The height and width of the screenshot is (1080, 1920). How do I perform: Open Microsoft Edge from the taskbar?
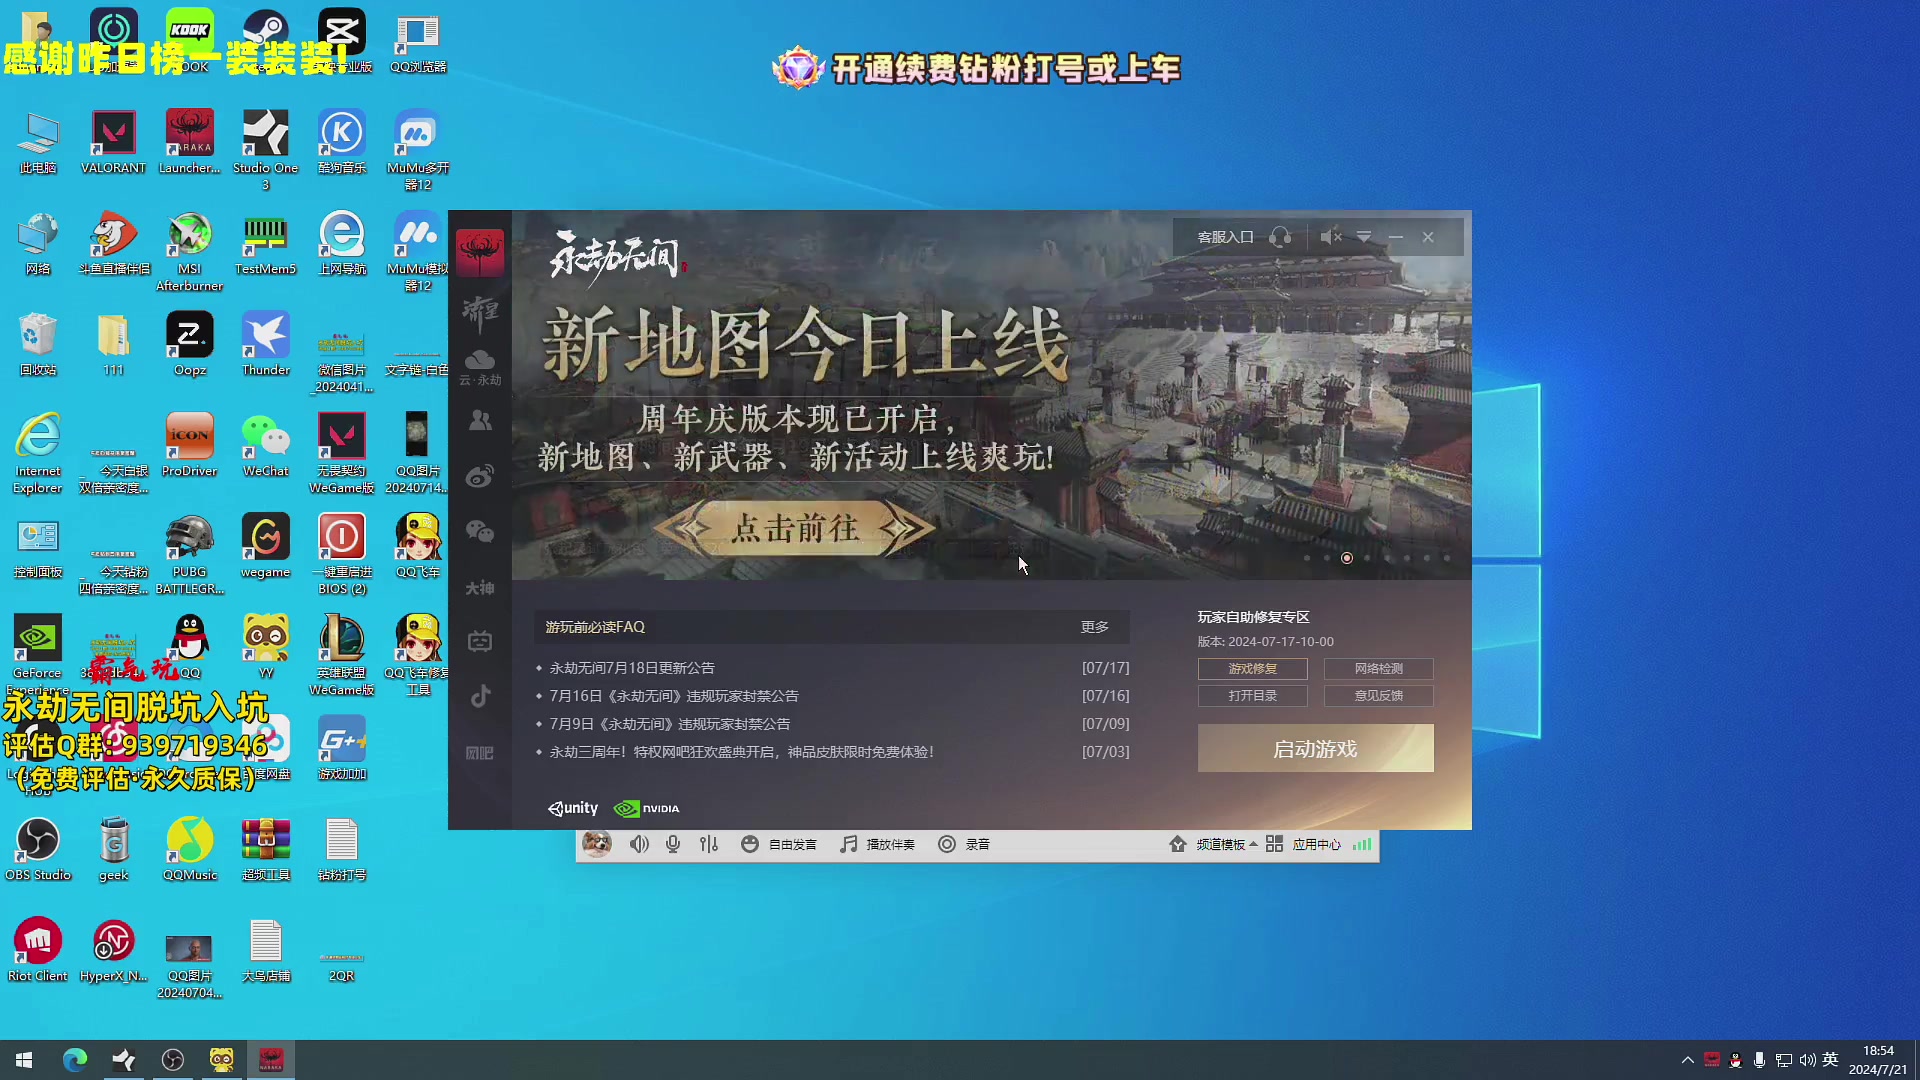point(75,1060)
